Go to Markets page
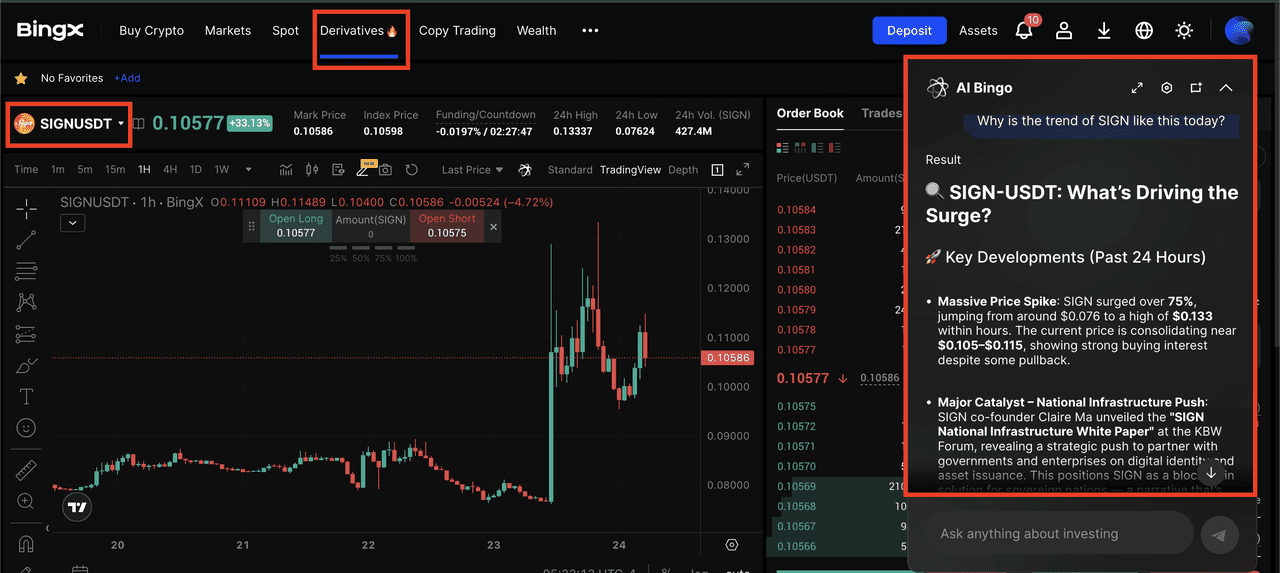 coord(228,30)
